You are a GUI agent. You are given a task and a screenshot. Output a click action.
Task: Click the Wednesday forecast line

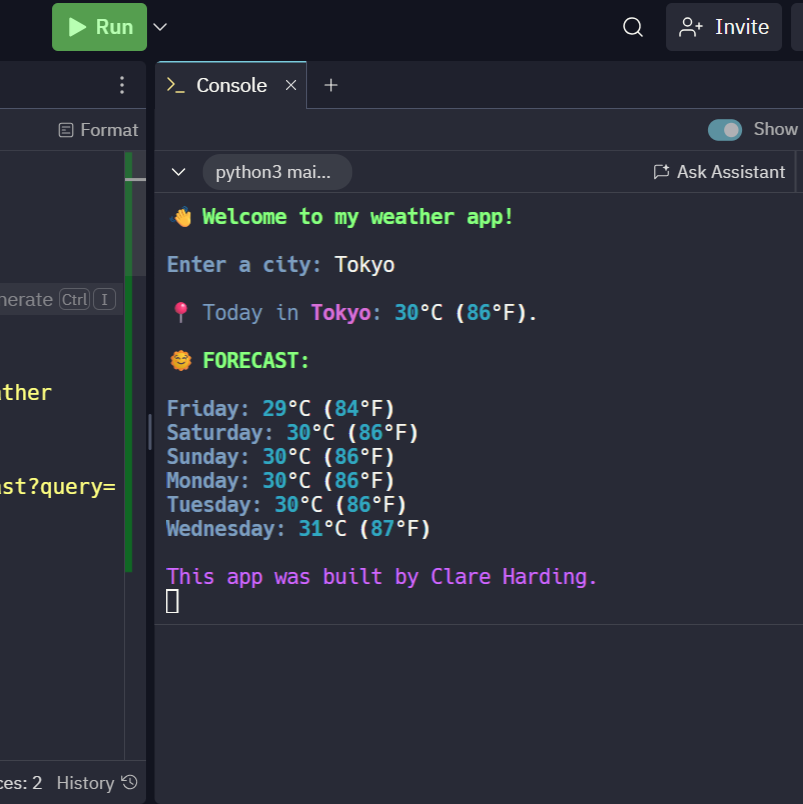pyautogui.click(x=298, y=529)
